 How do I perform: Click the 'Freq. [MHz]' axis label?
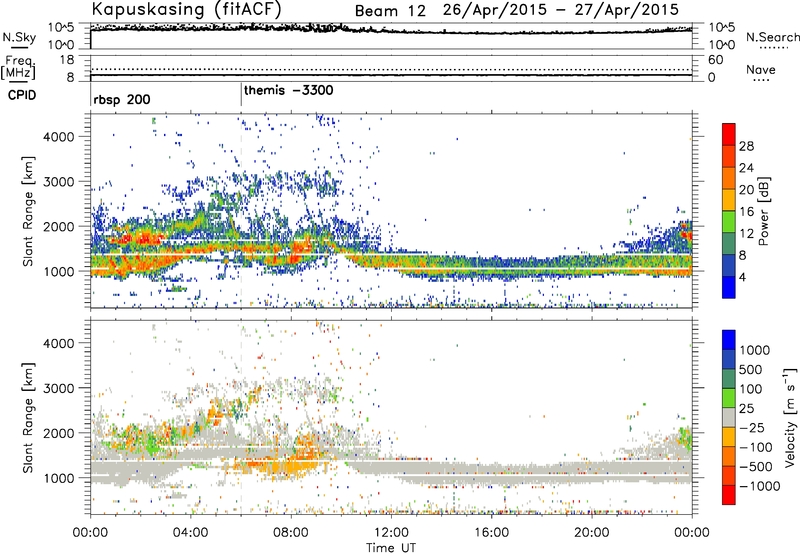click(x=19, y=67)
